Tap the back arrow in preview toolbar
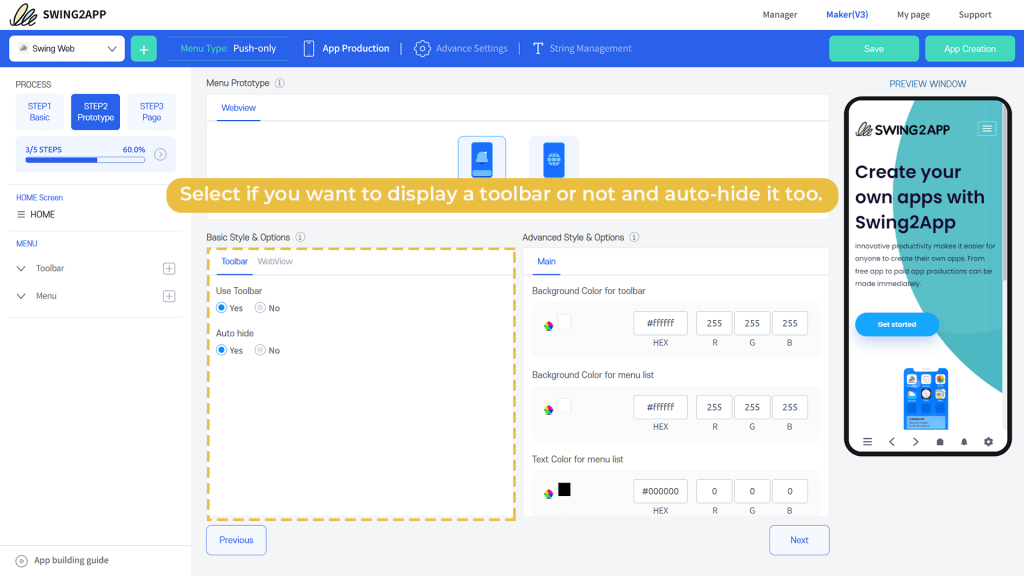 [x=891, y=442]
